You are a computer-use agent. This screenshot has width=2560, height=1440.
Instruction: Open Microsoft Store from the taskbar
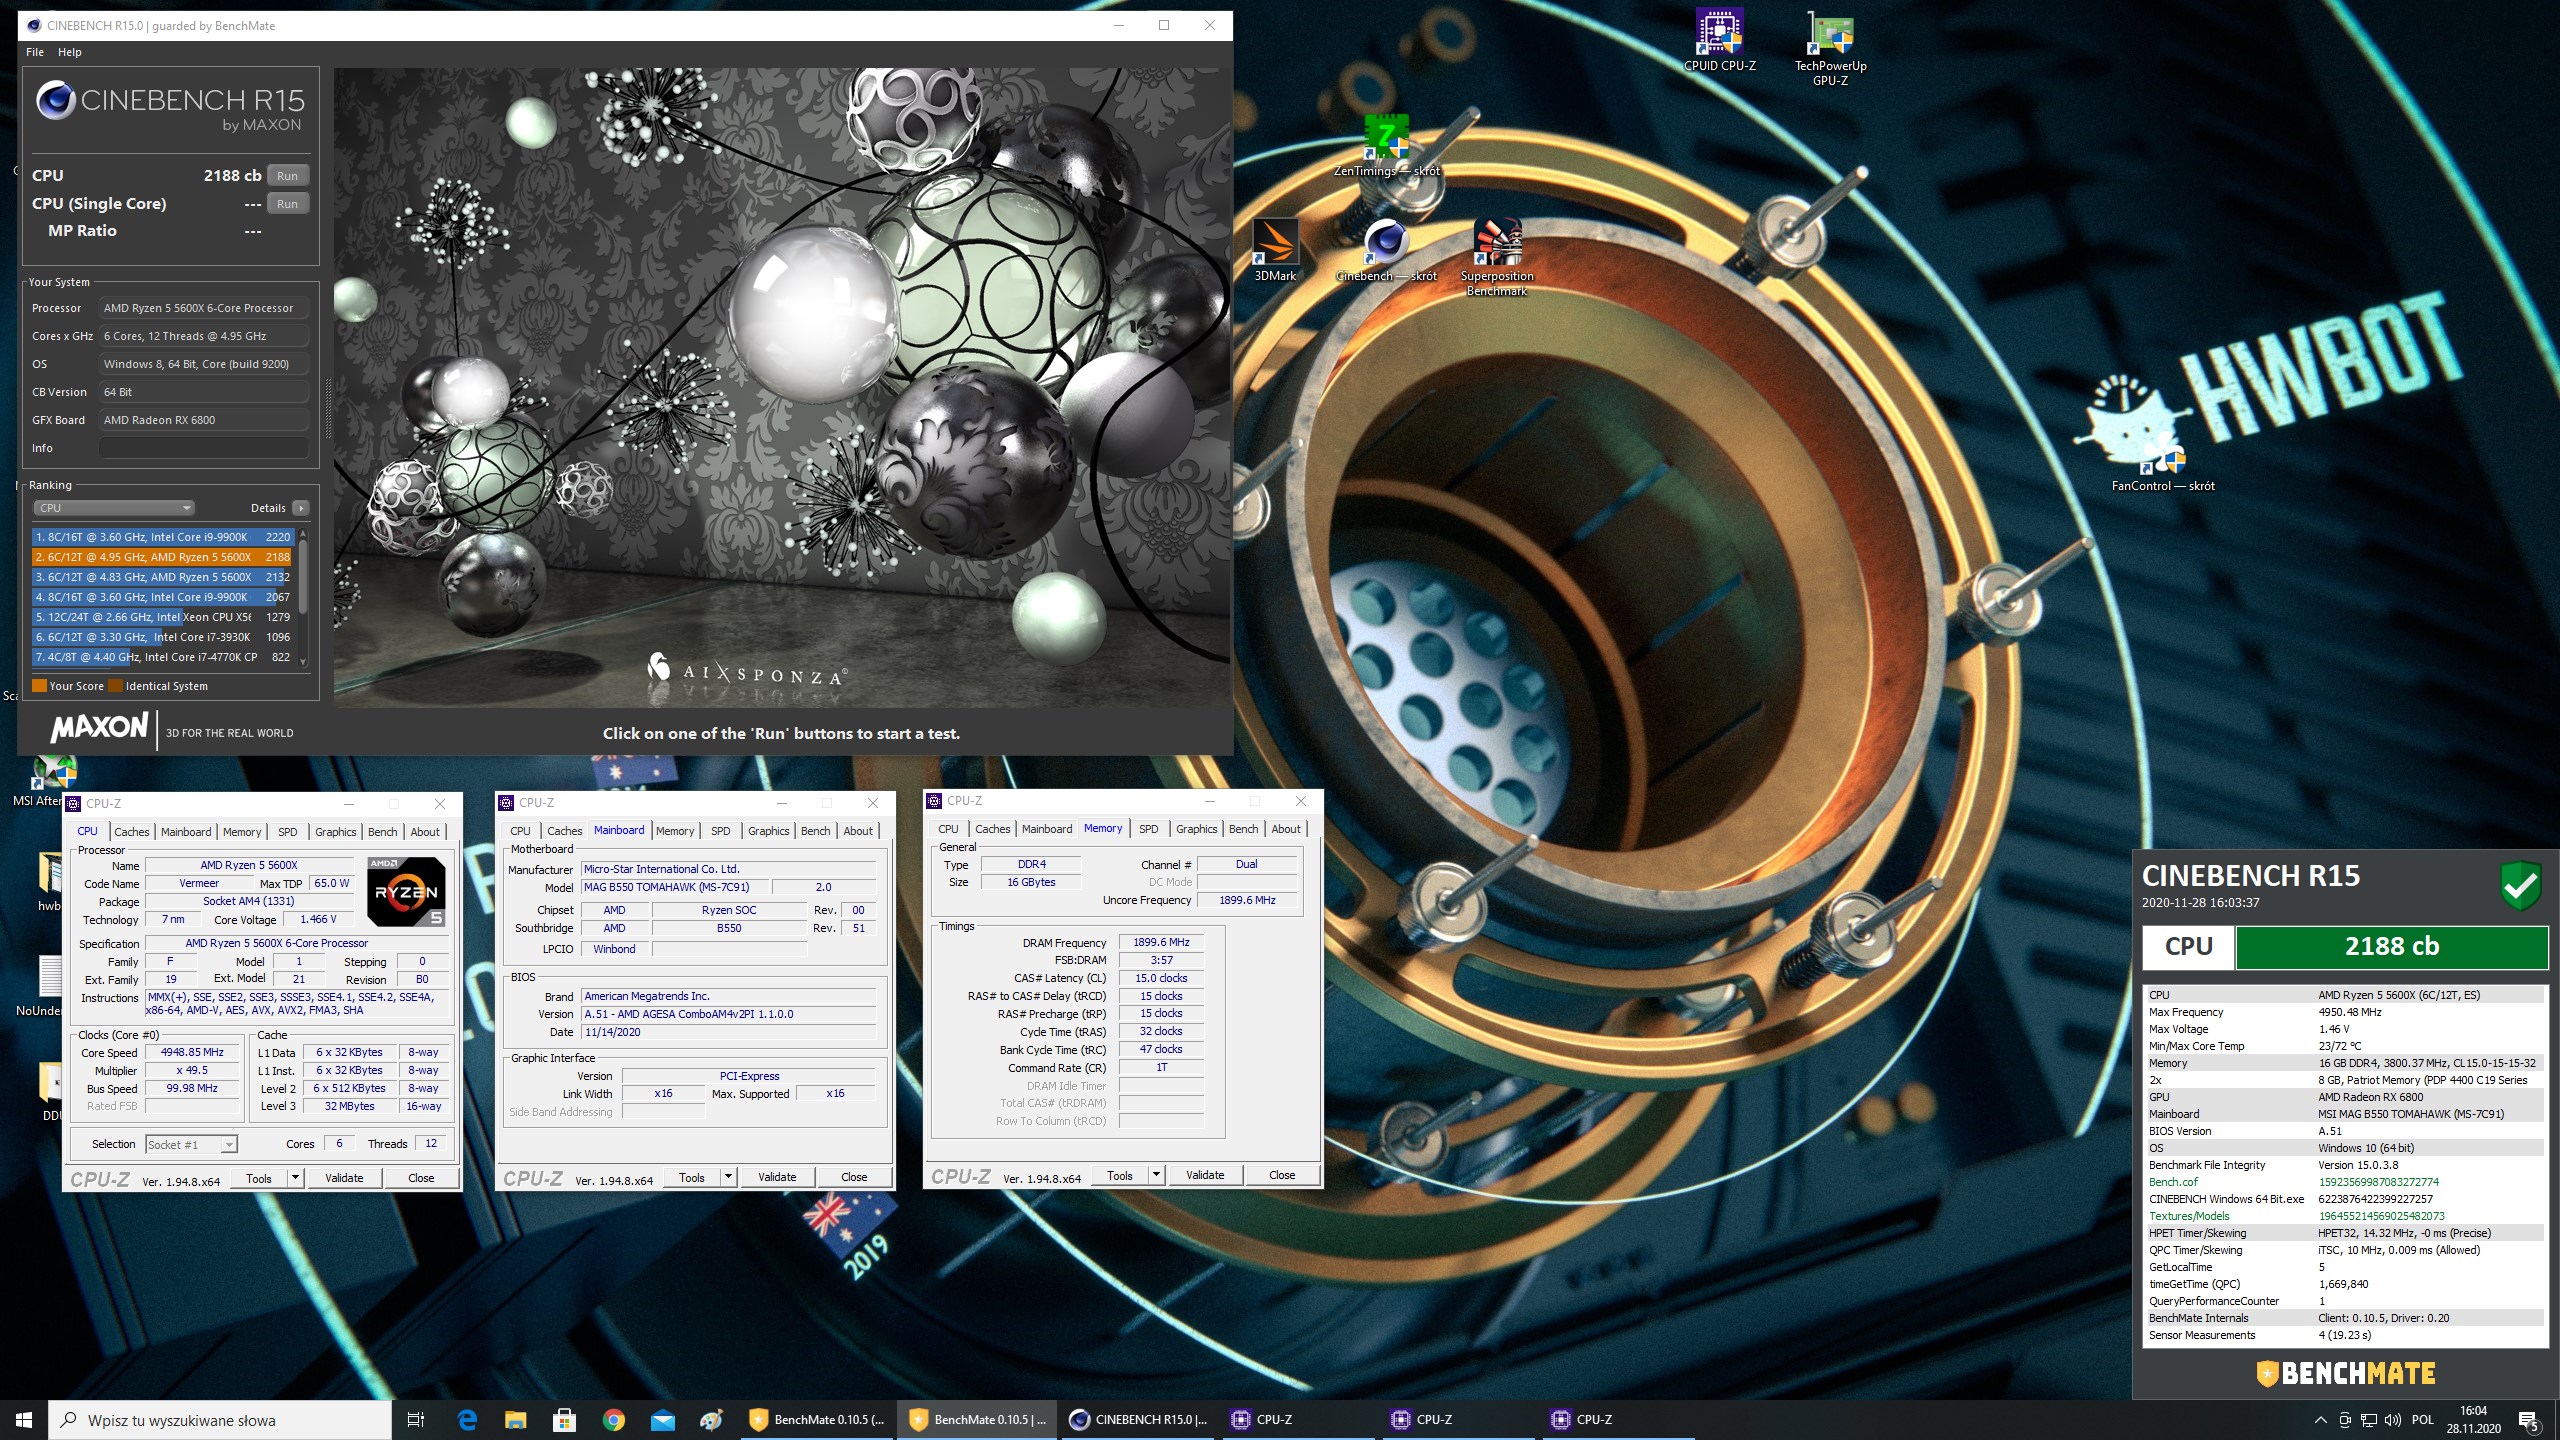click(x=565, y=1419)
